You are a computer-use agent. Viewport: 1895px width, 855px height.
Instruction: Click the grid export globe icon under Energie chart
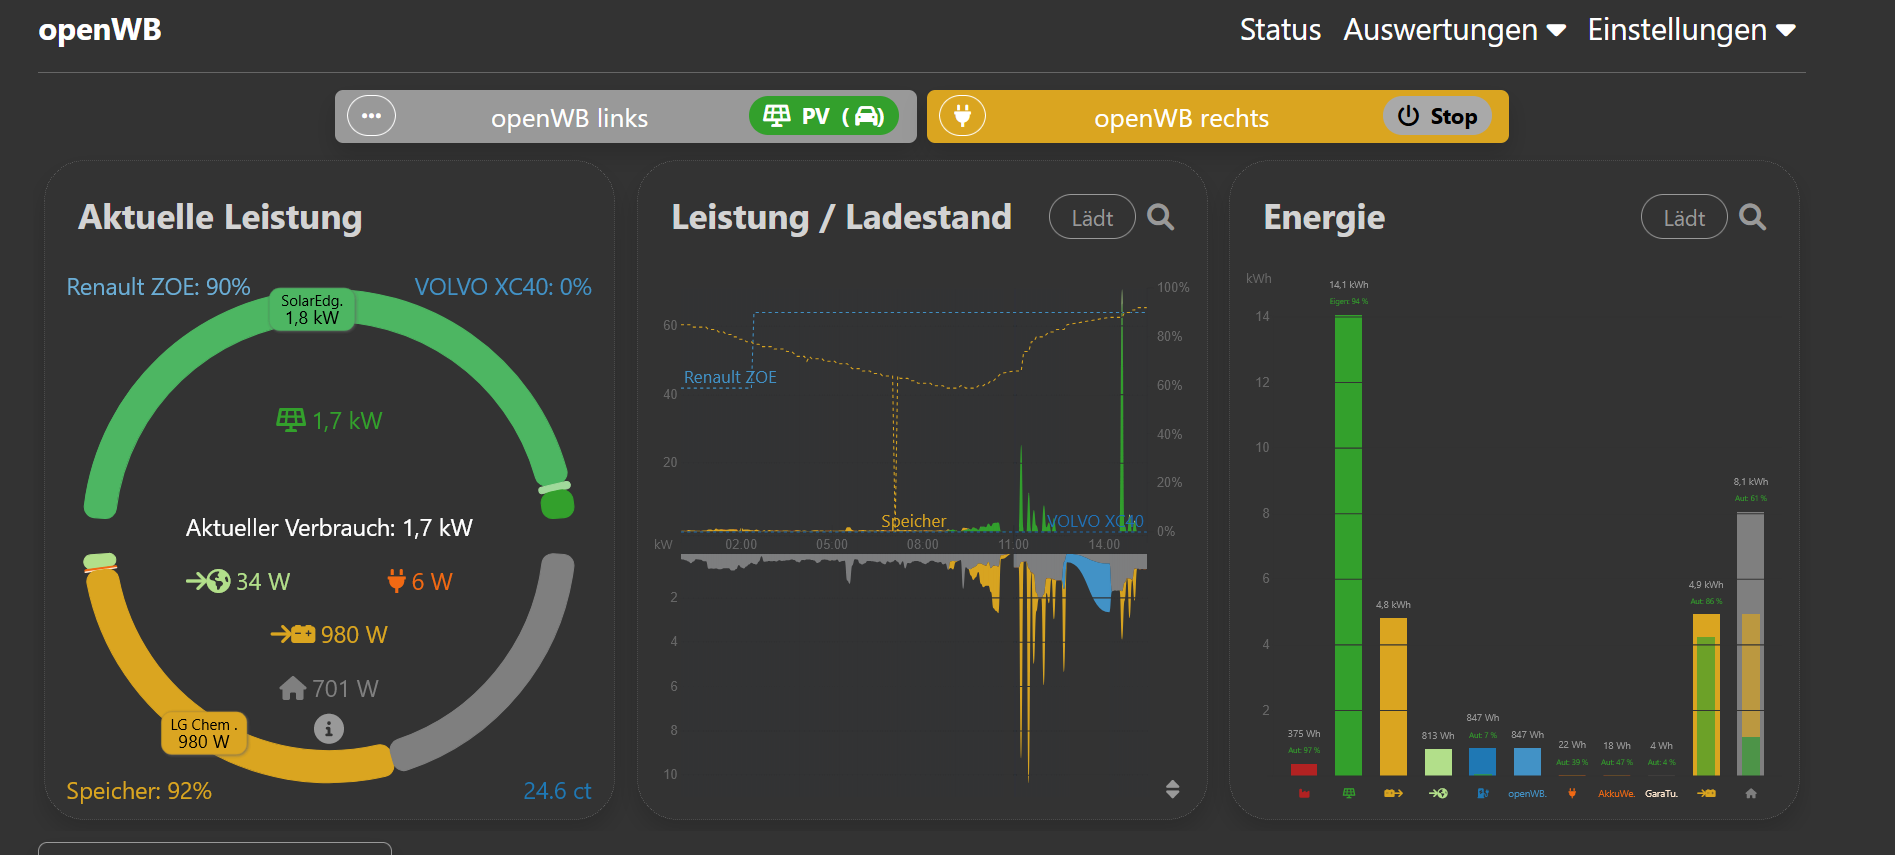(1438, 793)
